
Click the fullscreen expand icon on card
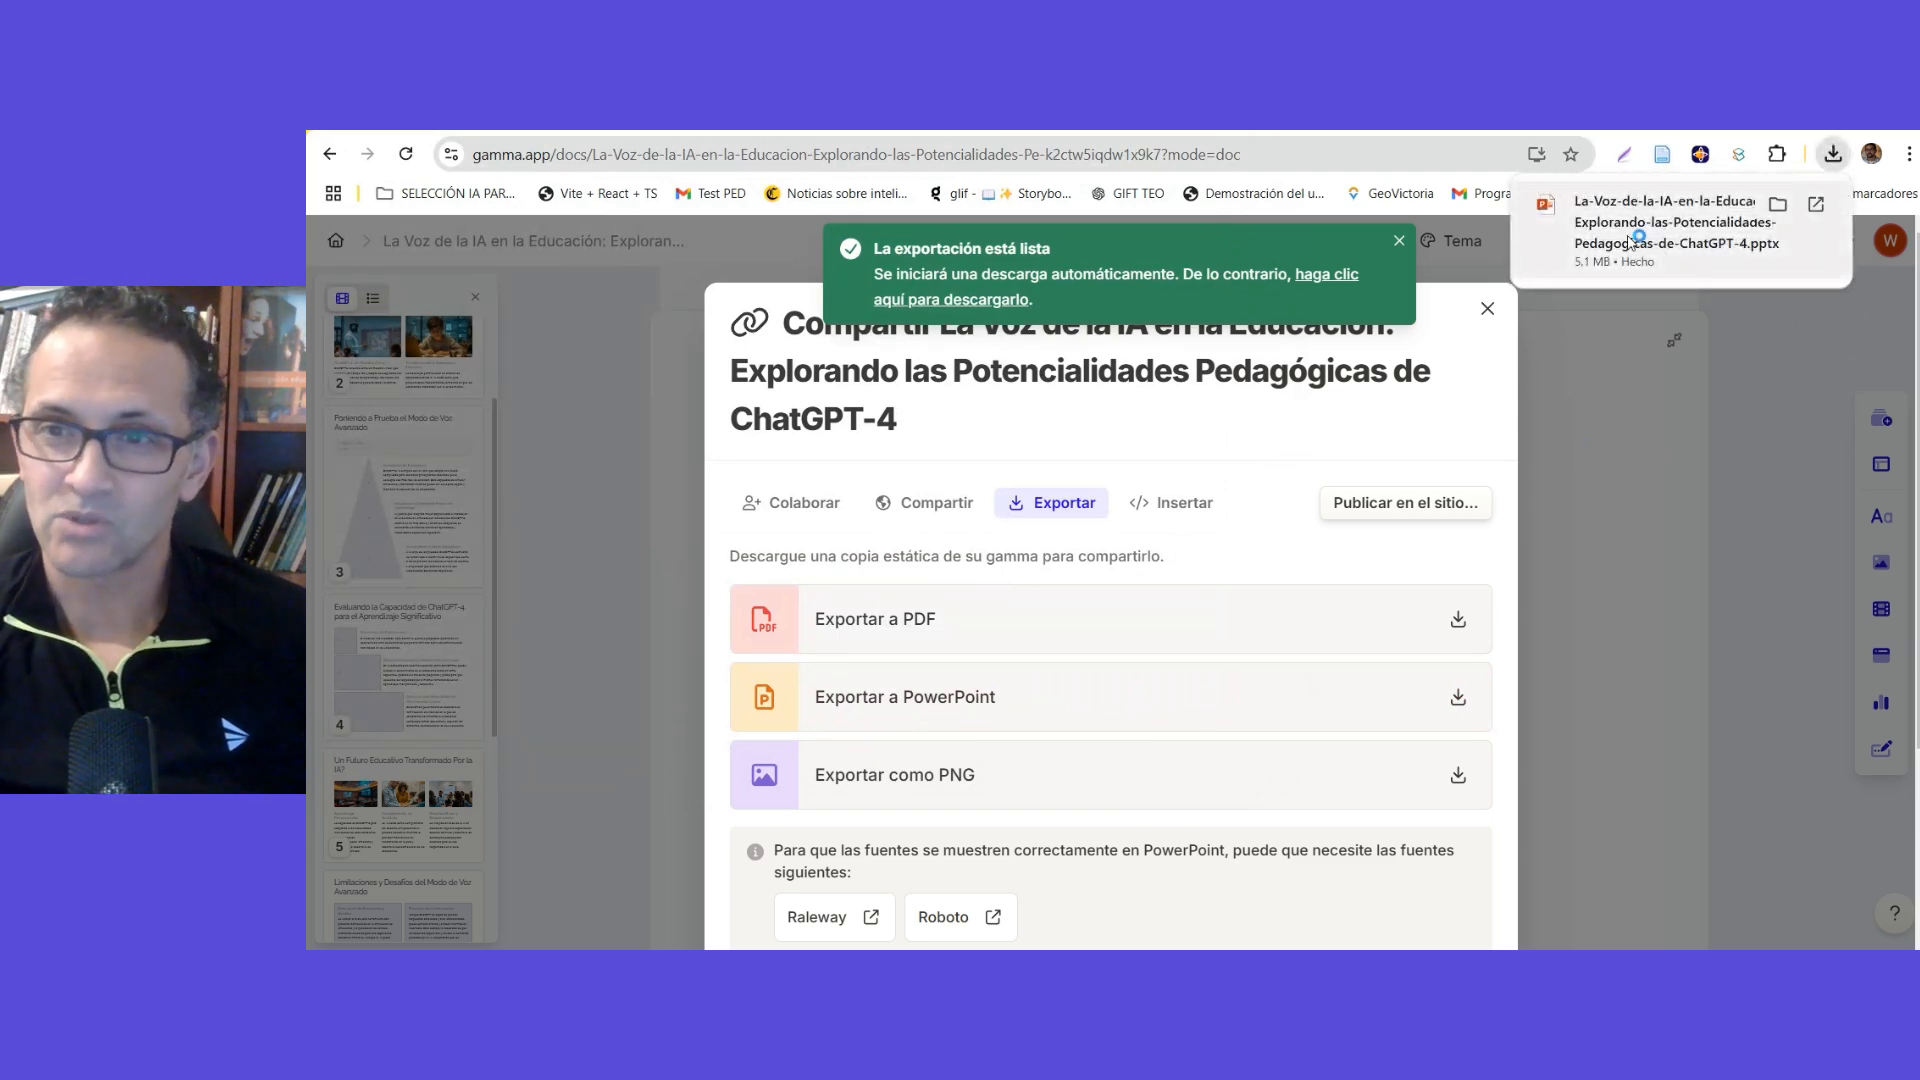click(x=1674, y=341)
